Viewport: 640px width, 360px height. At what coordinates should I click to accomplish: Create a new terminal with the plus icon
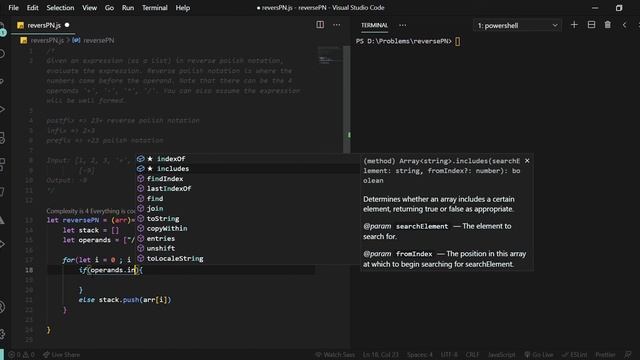point(574,25)
